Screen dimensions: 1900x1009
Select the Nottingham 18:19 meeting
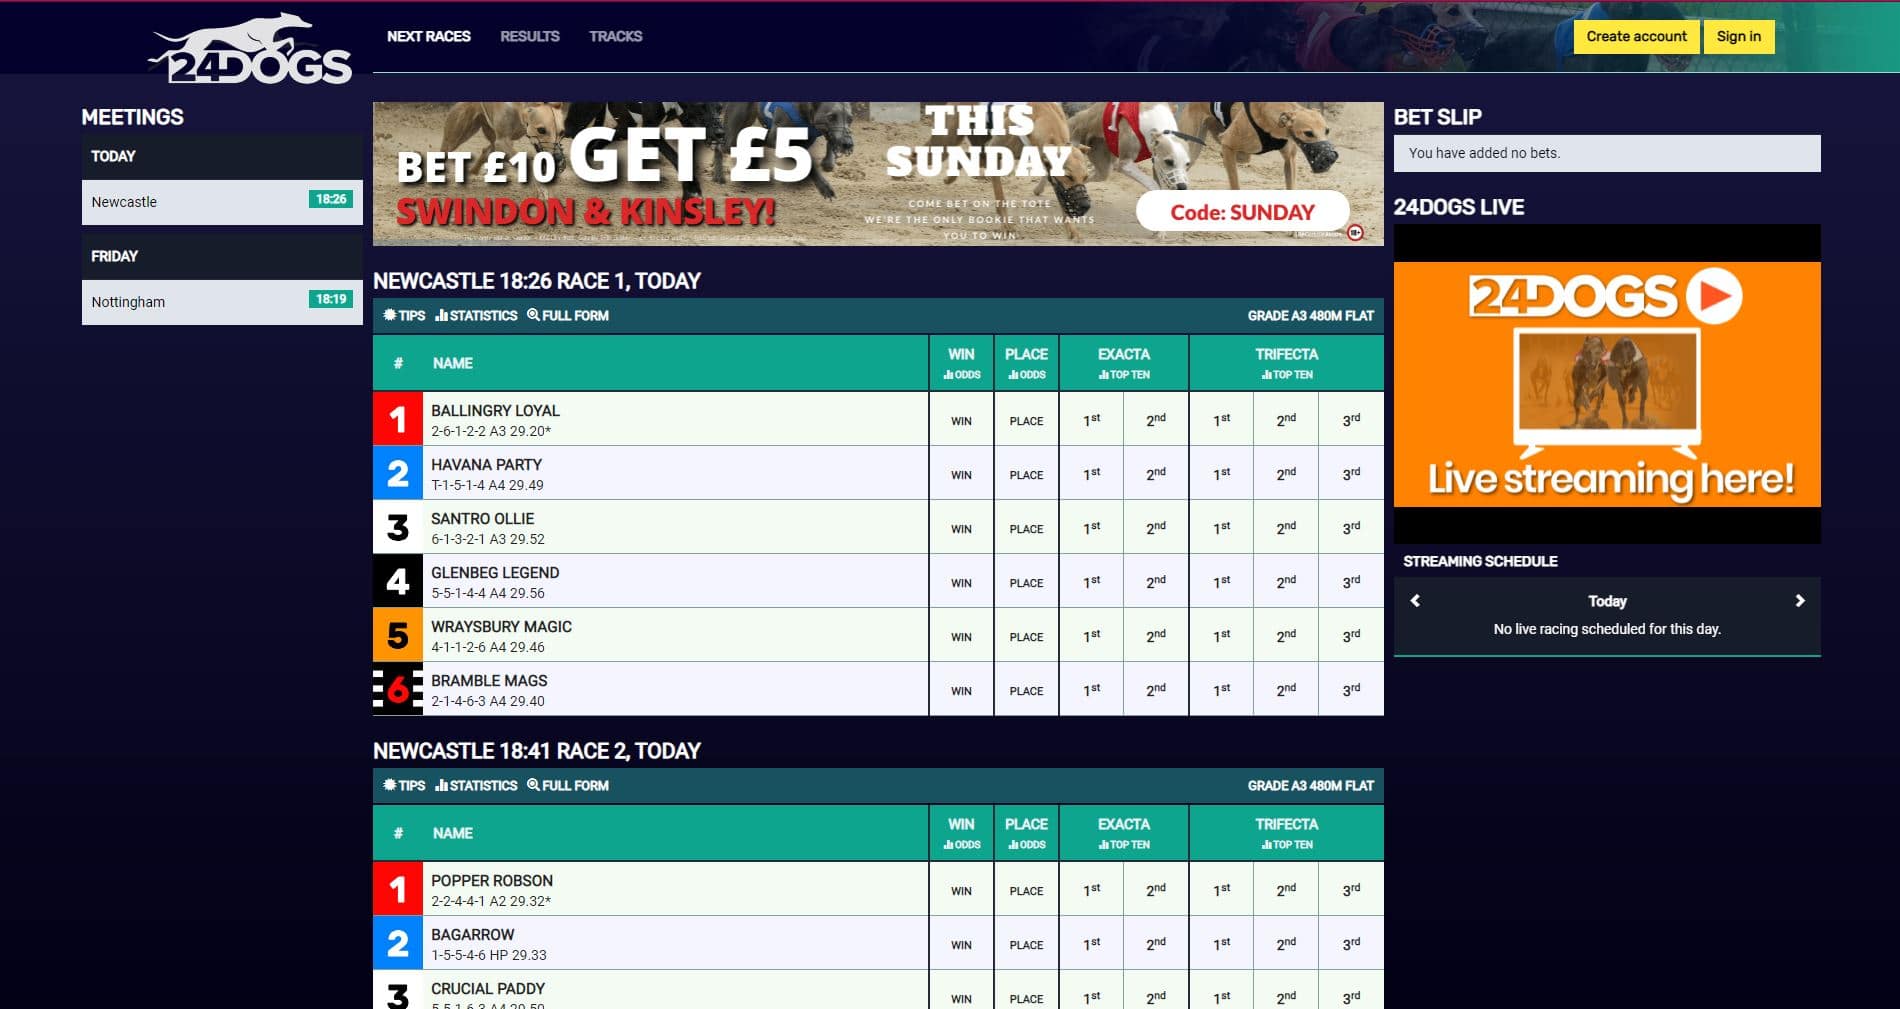[222, 302]
